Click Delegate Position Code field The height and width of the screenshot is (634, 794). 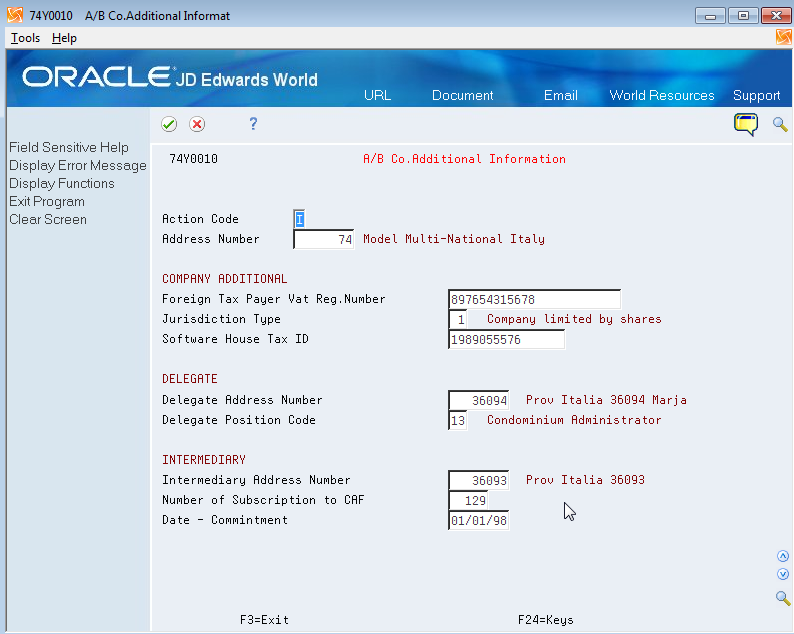[x=458, y=420]
